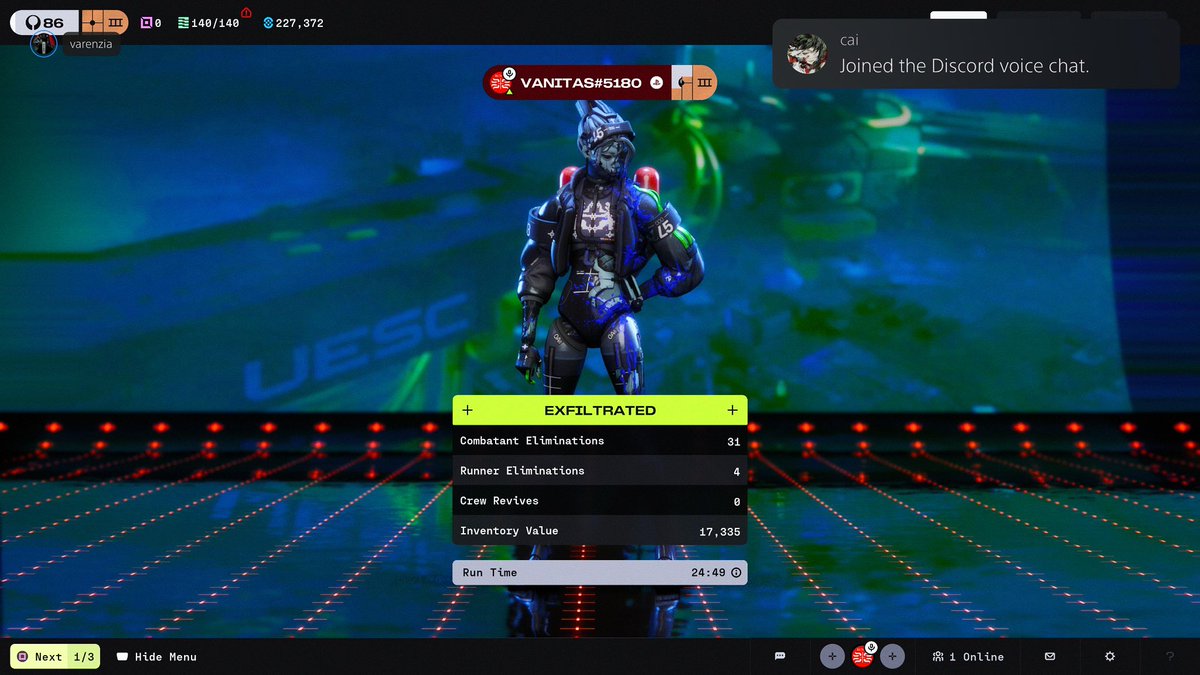Click the Inventory Value row
The width and height of the screenshot is (1200, 675).
600,531
